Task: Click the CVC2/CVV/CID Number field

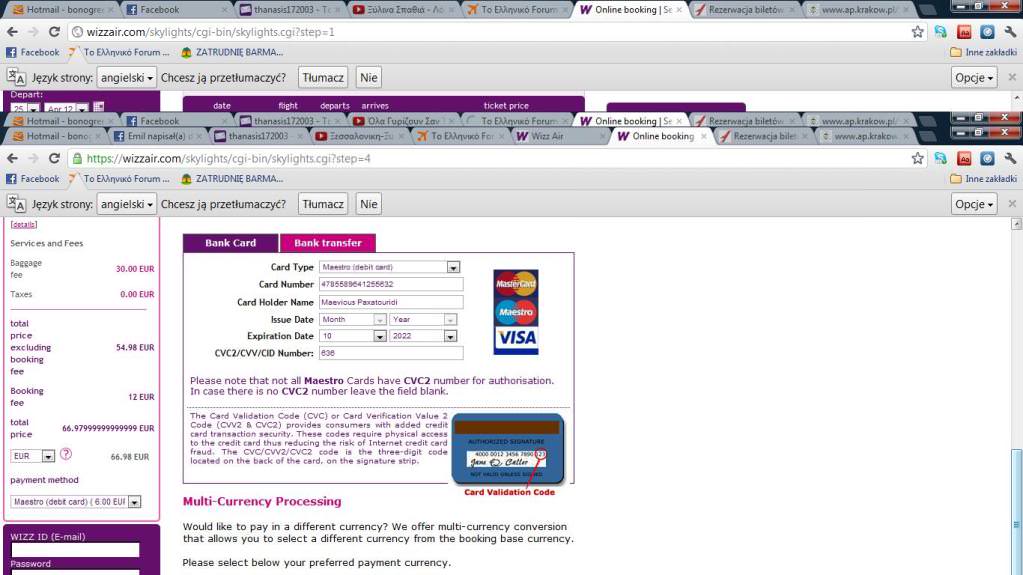Action: tap(391, 353)
